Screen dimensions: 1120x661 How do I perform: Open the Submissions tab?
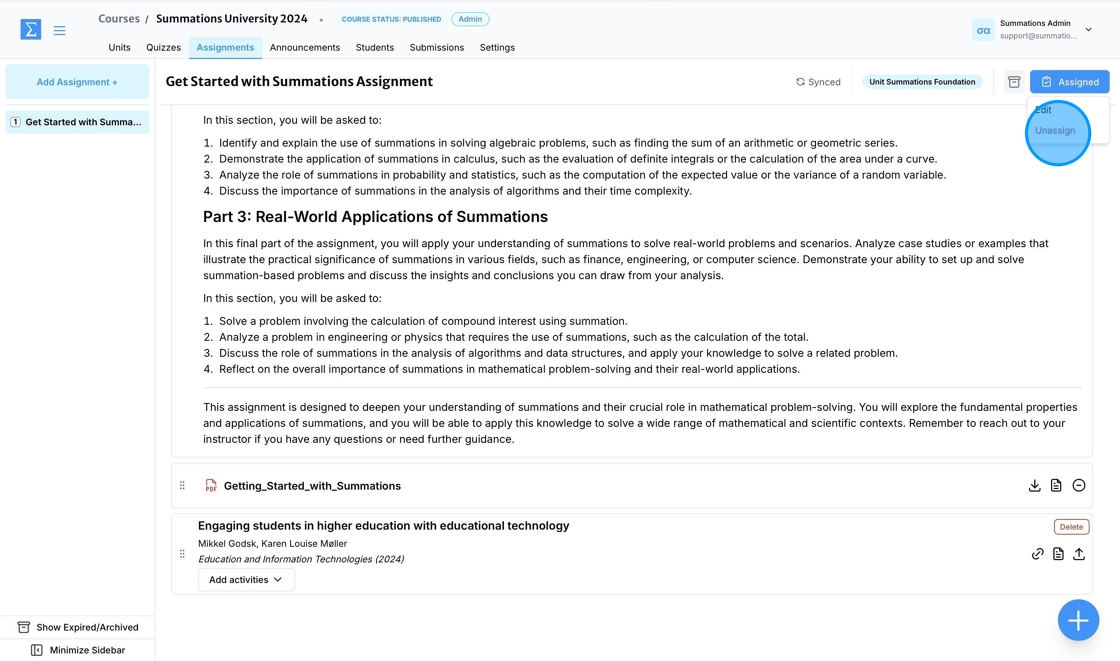[436, 48]
